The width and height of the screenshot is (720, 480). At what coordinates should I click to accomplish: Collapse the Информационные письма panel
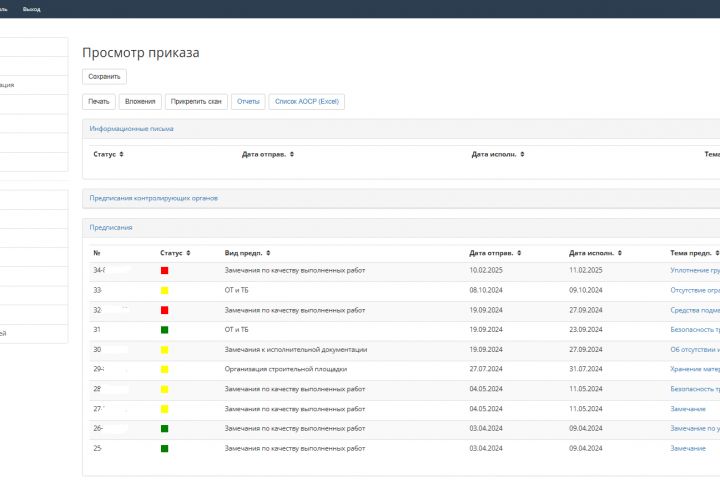point(131,129)
